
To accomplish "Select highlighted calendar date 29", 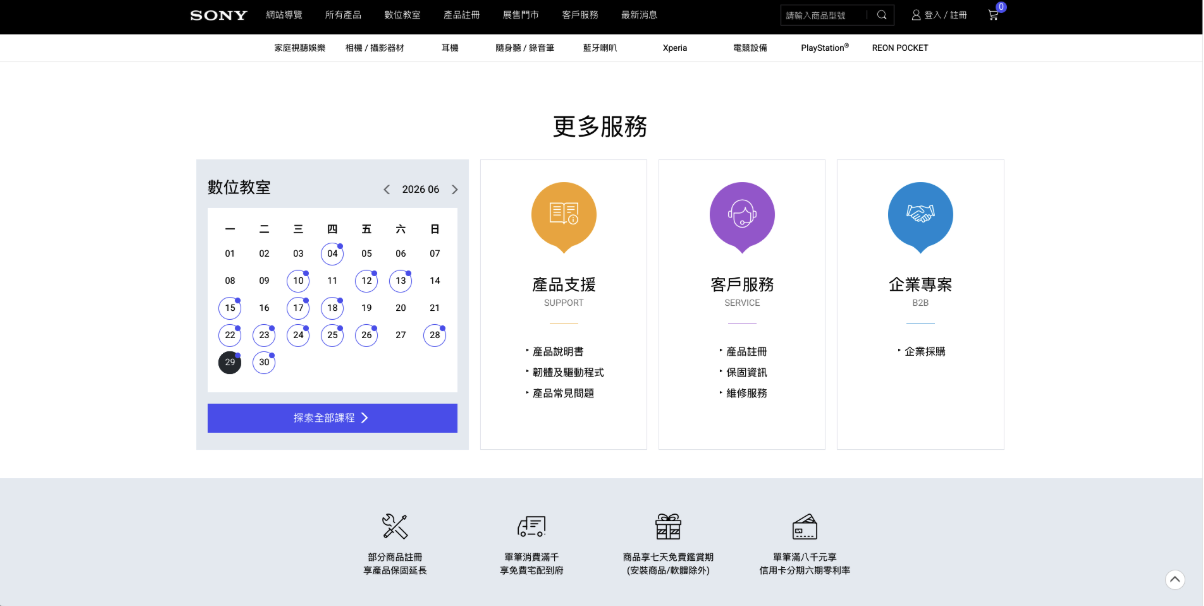I will coord(230,362).
